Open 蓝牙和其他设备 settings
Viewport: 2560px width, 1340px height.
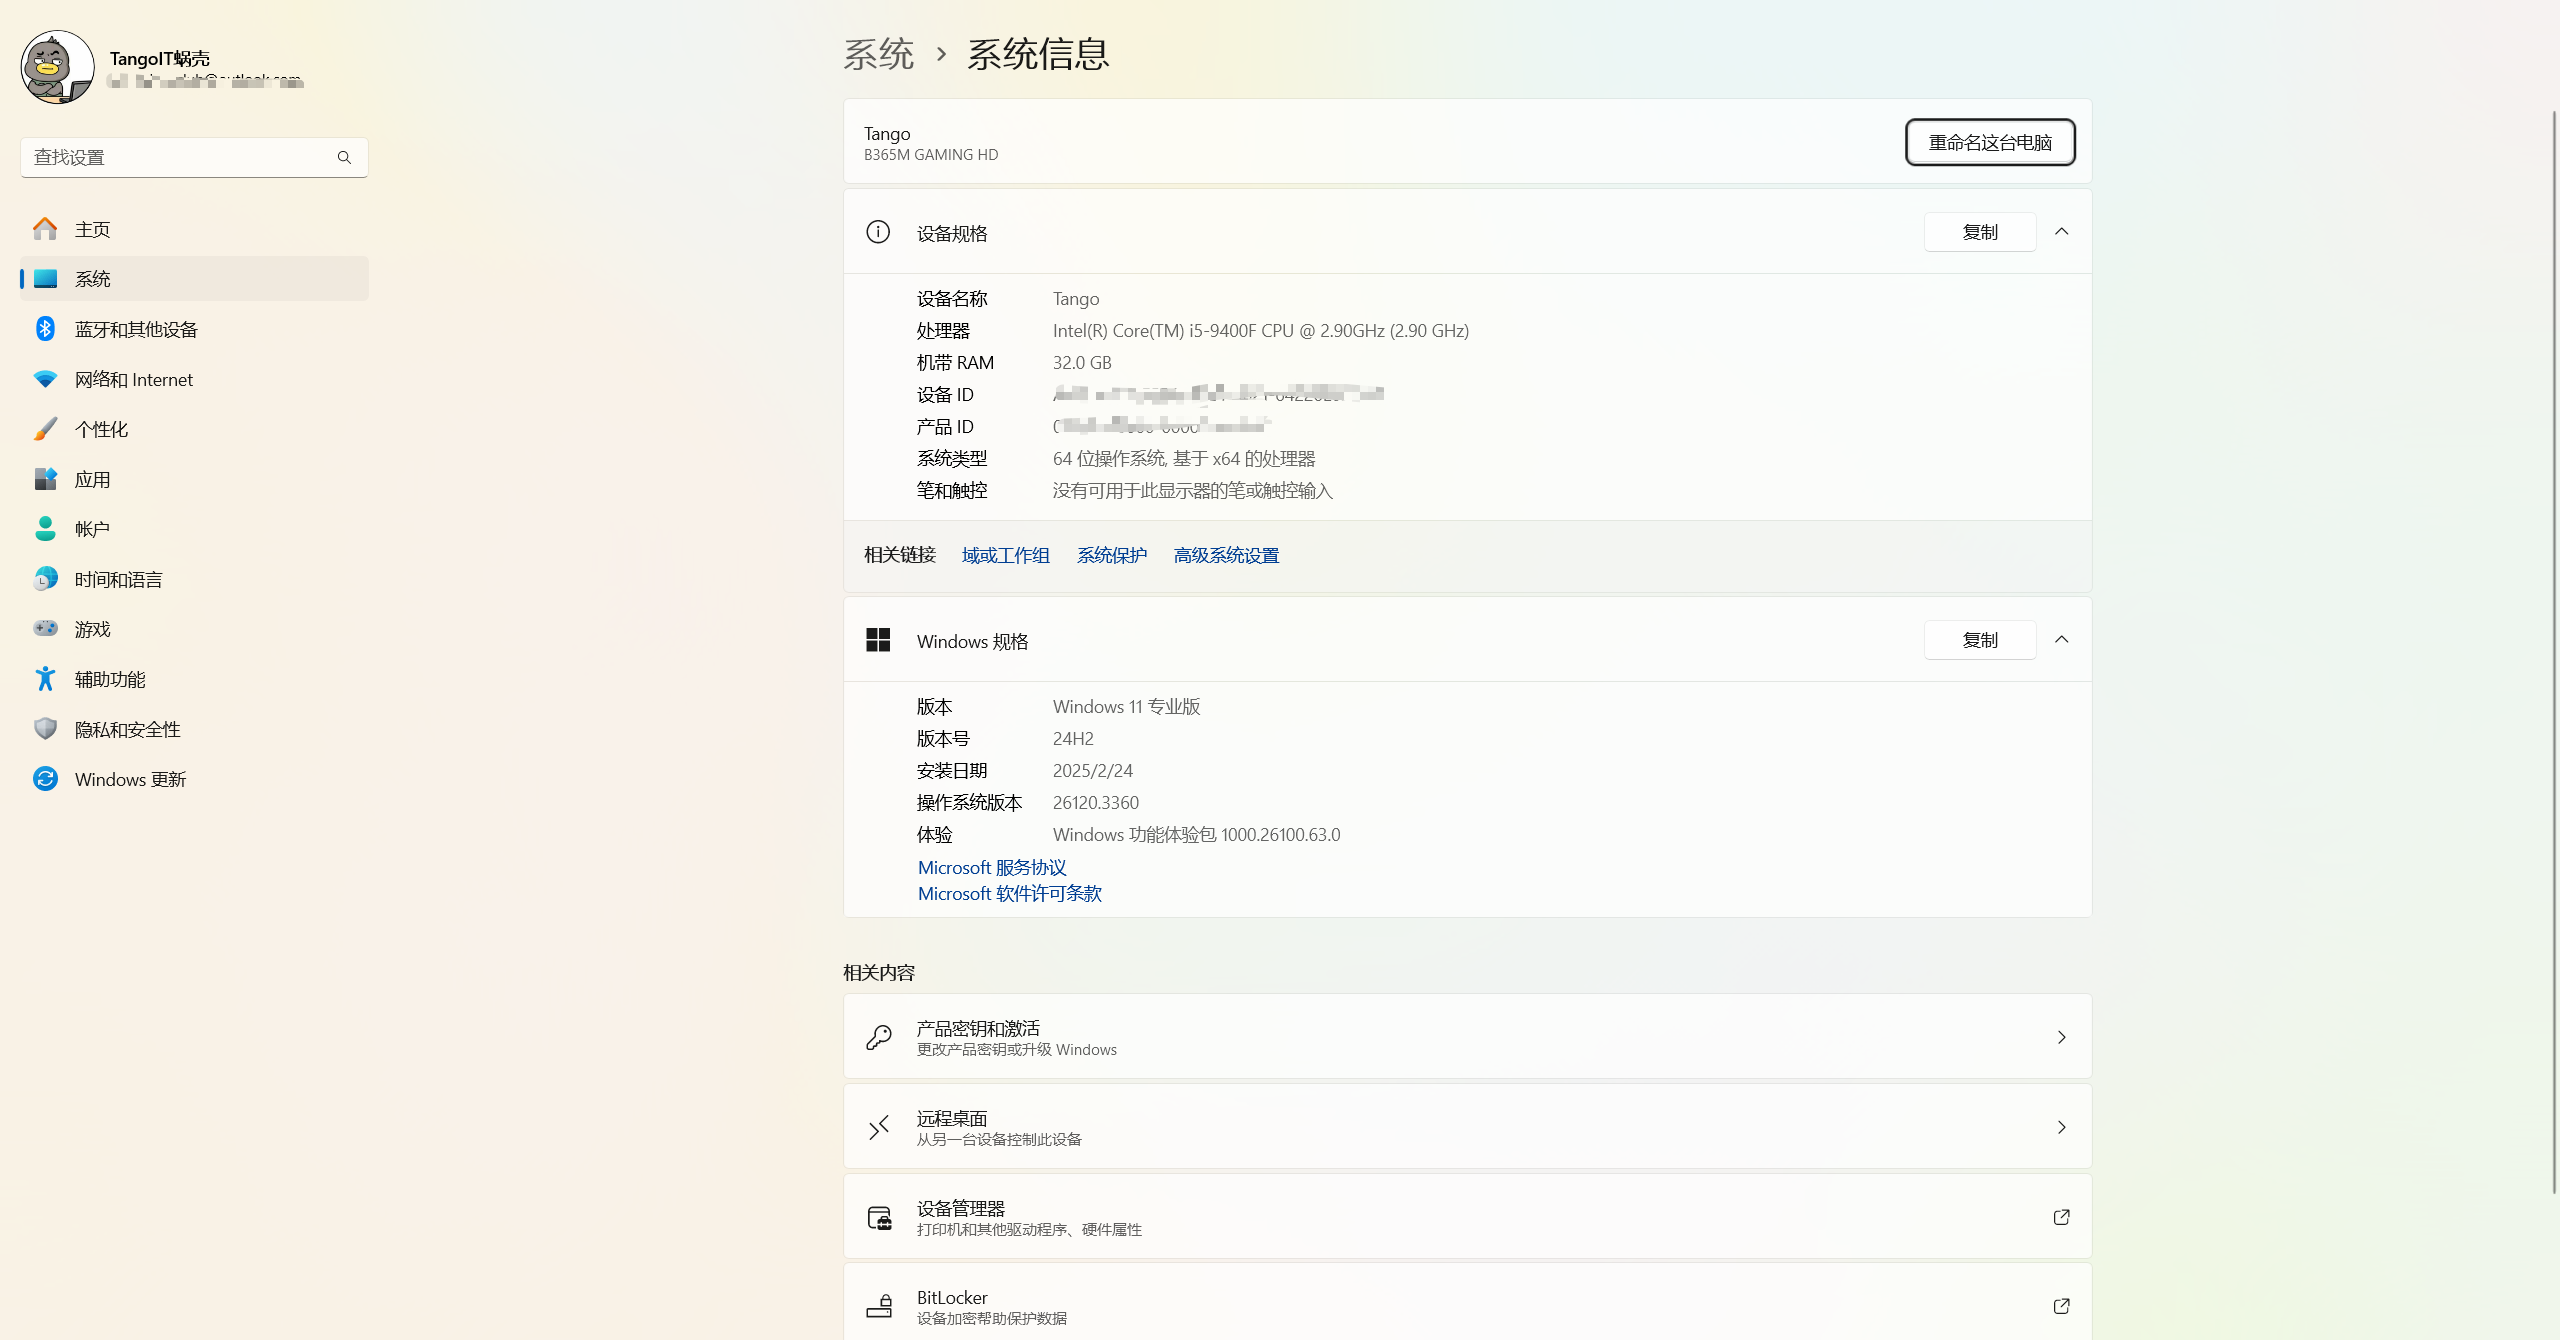pos(194,329)
